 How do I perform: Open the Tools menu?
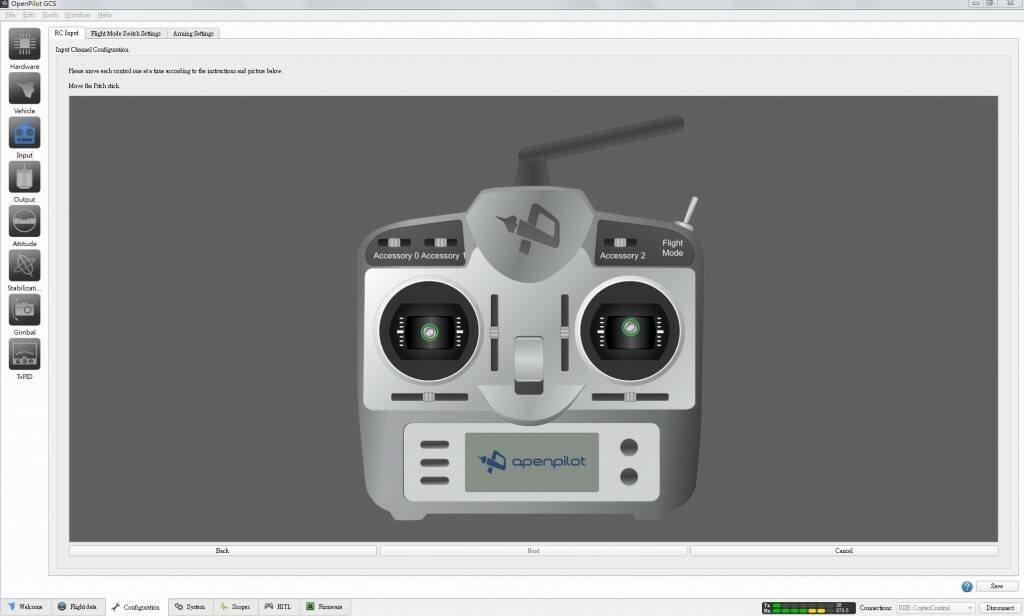[50, 15]
